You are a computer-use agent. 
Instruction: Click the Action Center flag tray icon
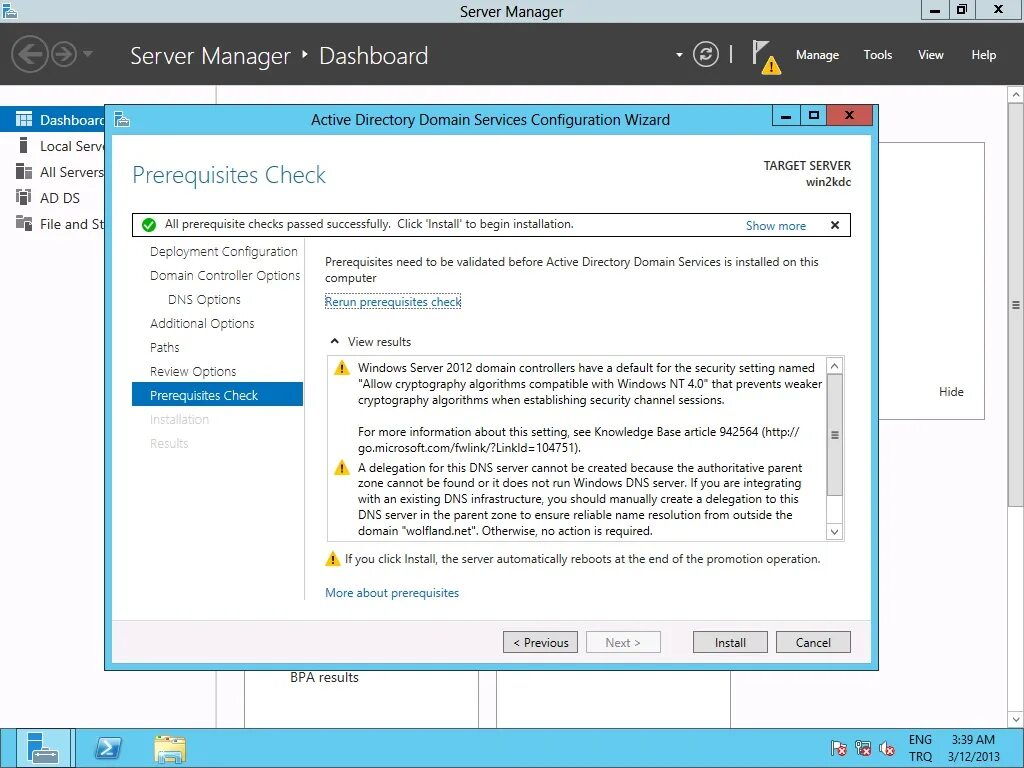click(839, 748)
